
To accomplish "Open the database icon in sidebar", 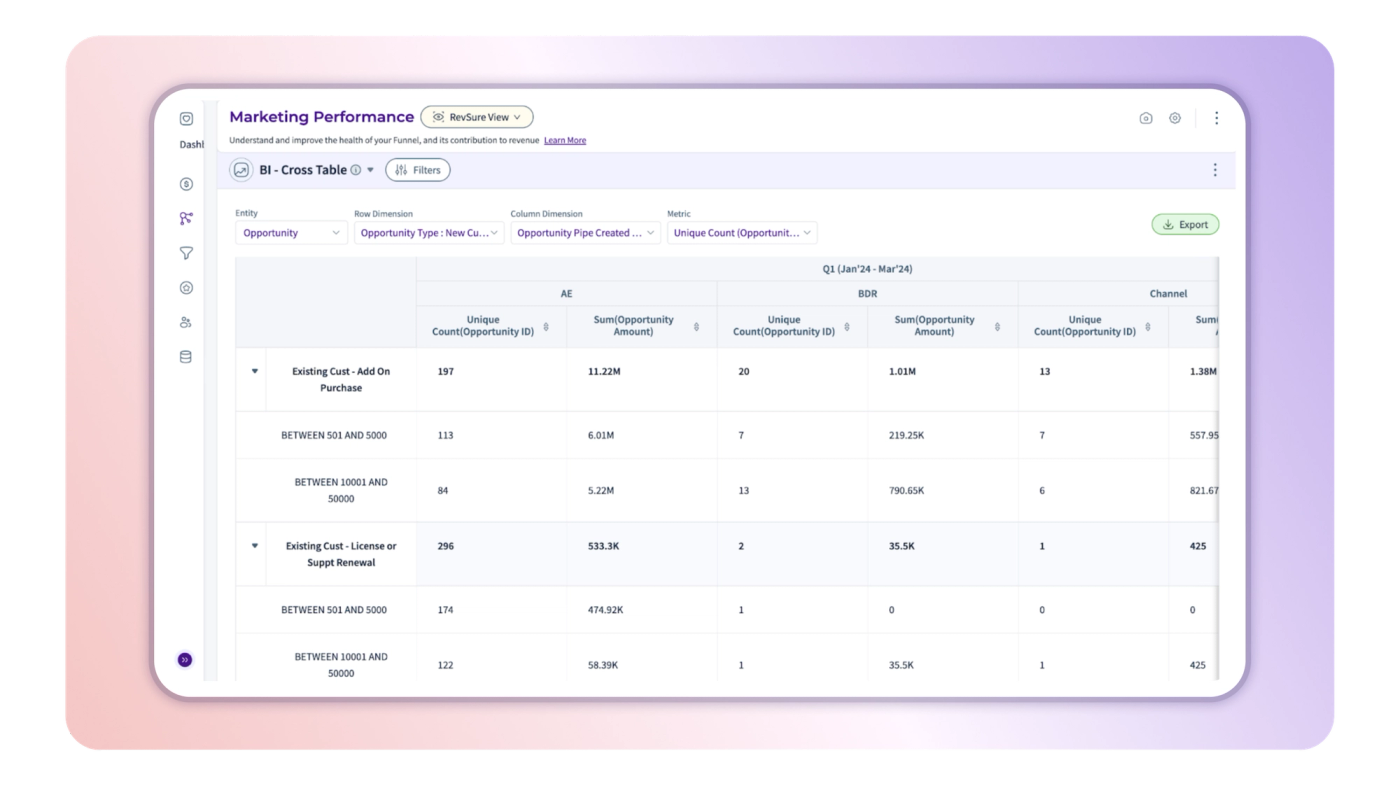I will [x=186, y=357].
